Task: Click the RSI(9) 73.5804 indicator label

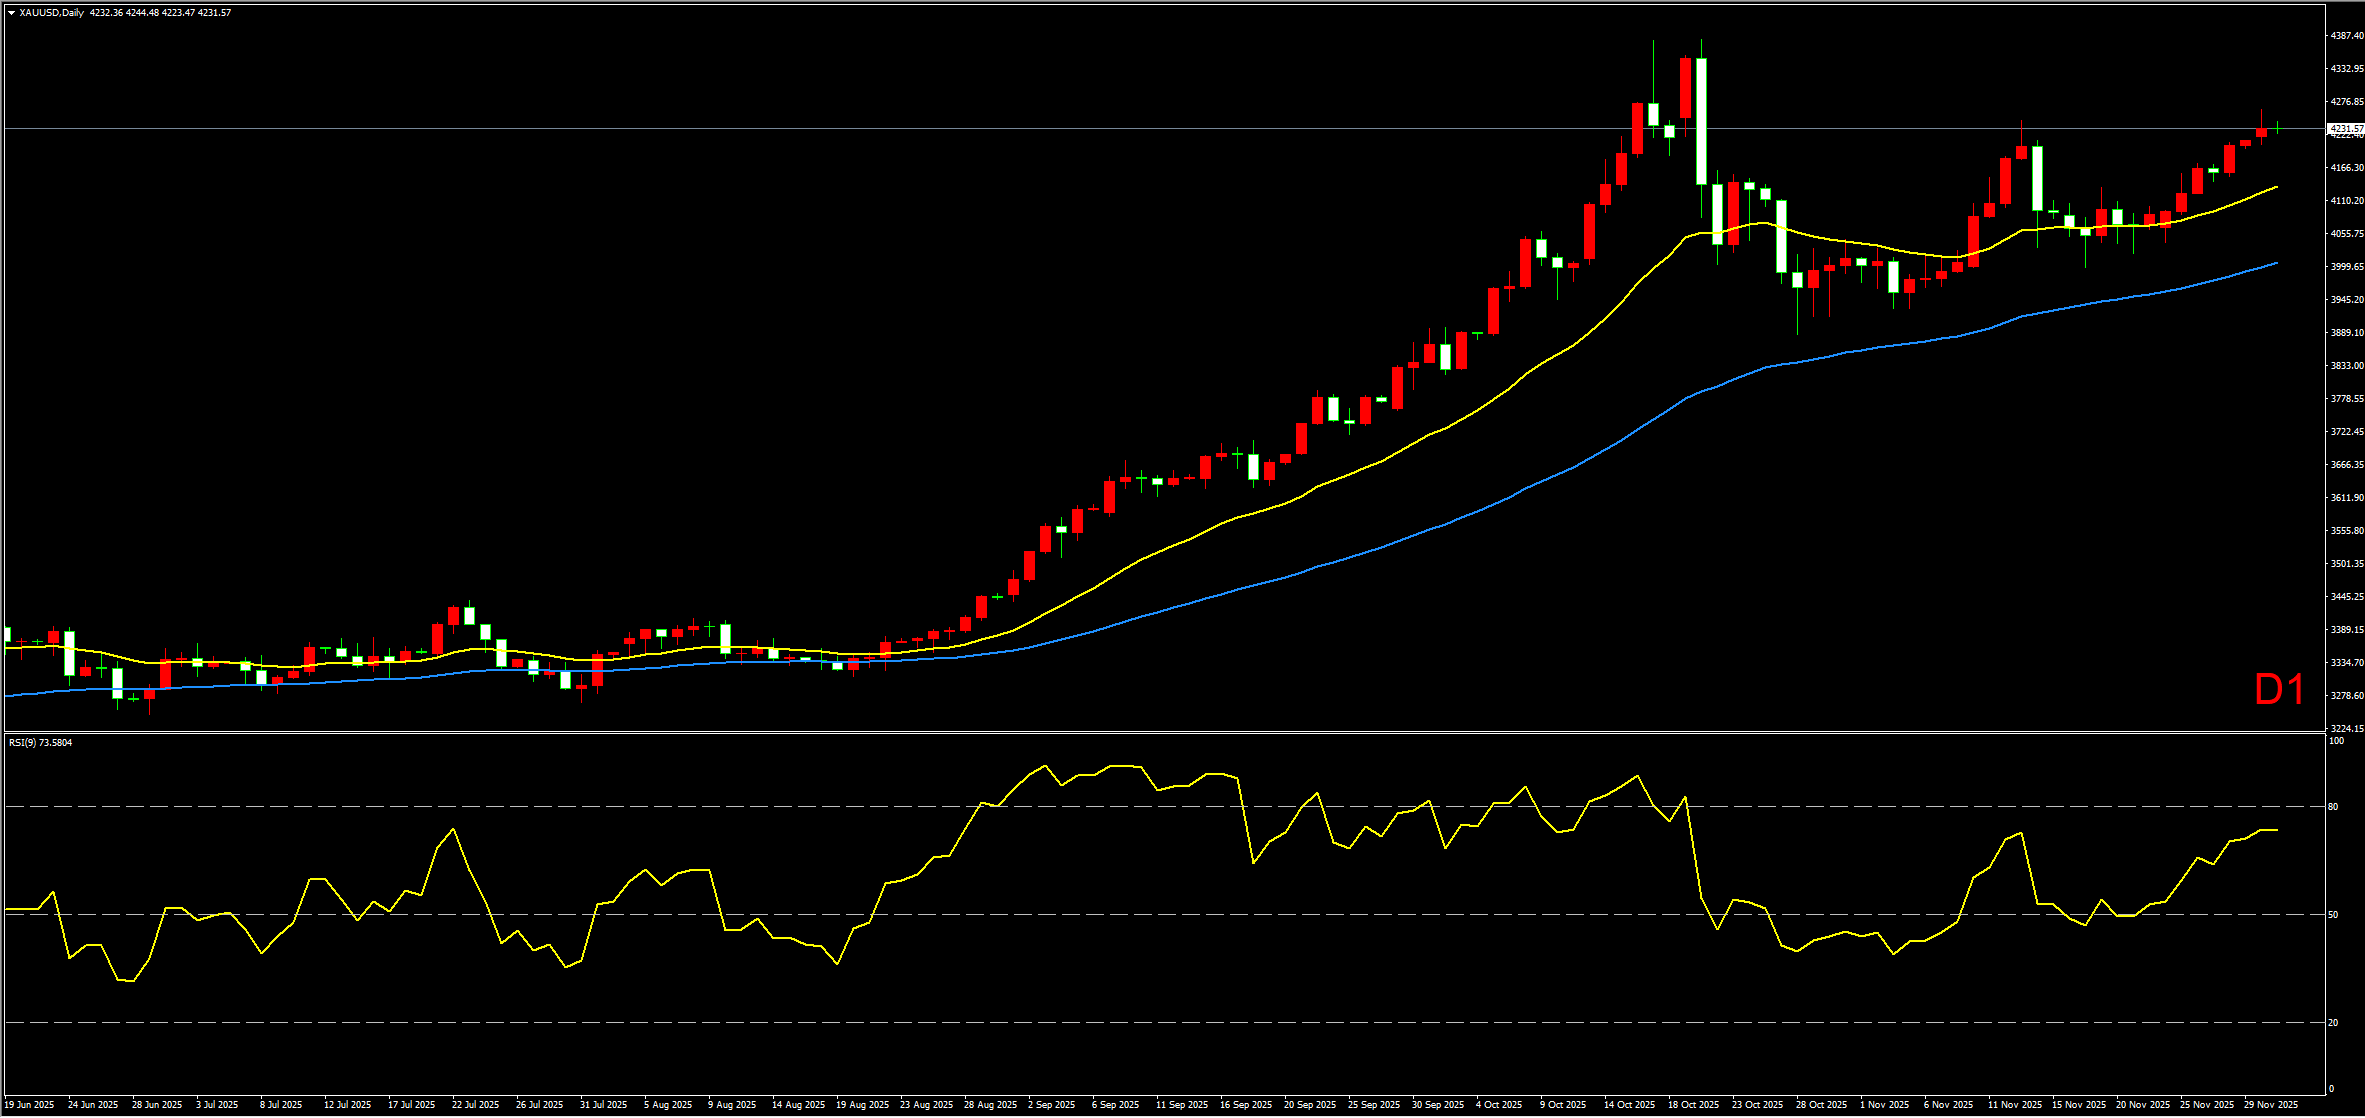Action: 41,743
